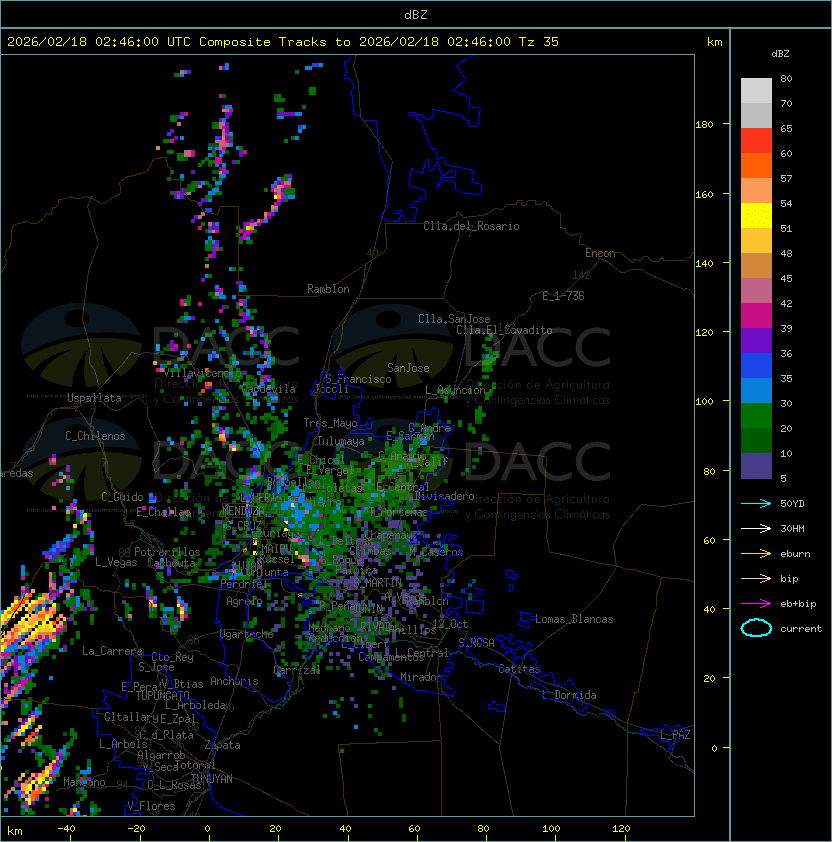The width and height of the screenshot is (832, 842).
Task: Select the magenta 39-42 dBZ band
Action: tap(756, 316)
